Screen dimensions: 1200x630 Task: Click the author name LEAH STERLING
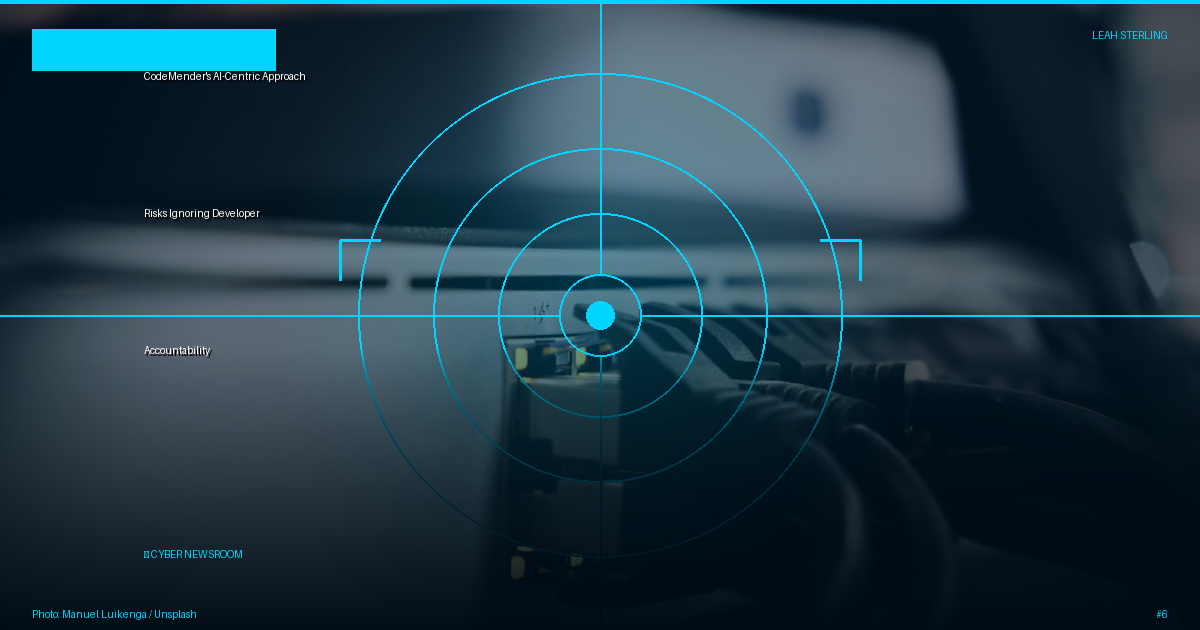click(1129, 35)
